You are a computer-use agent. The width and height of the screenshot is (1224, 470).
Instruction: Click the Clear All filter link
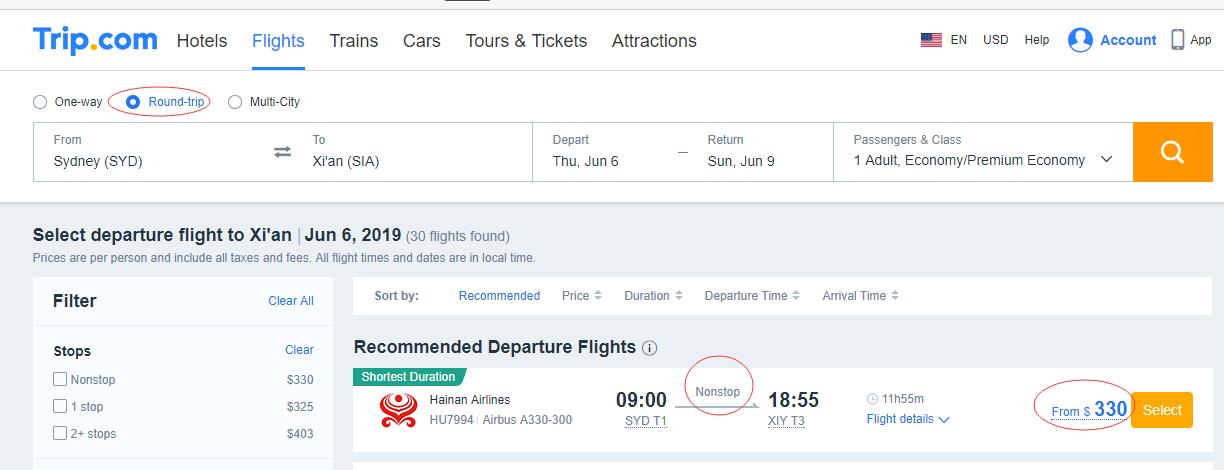[x=291, y=301]
